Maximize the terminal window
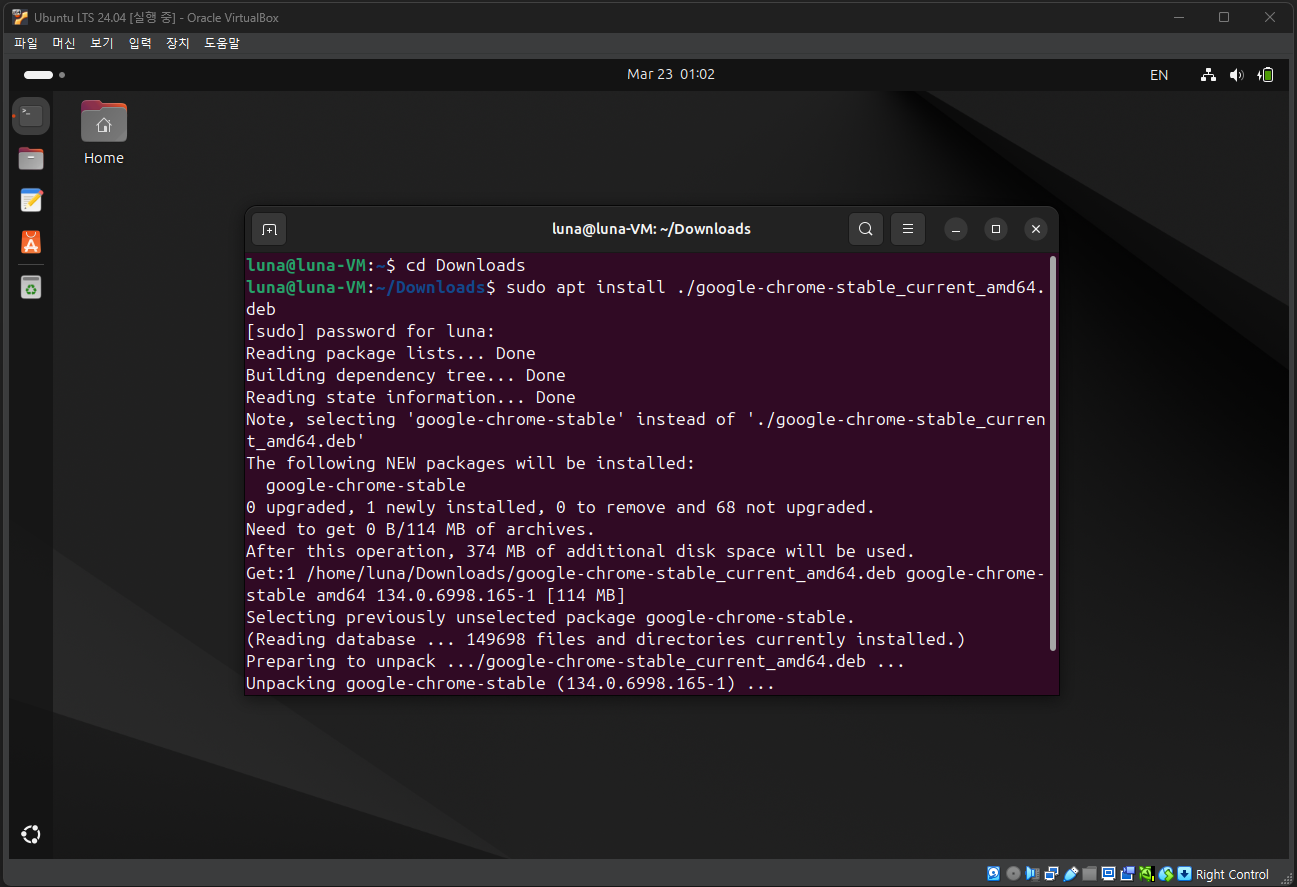Image resolution: width=1297 pixels, height=887 pixels. (x=996, y=229)
